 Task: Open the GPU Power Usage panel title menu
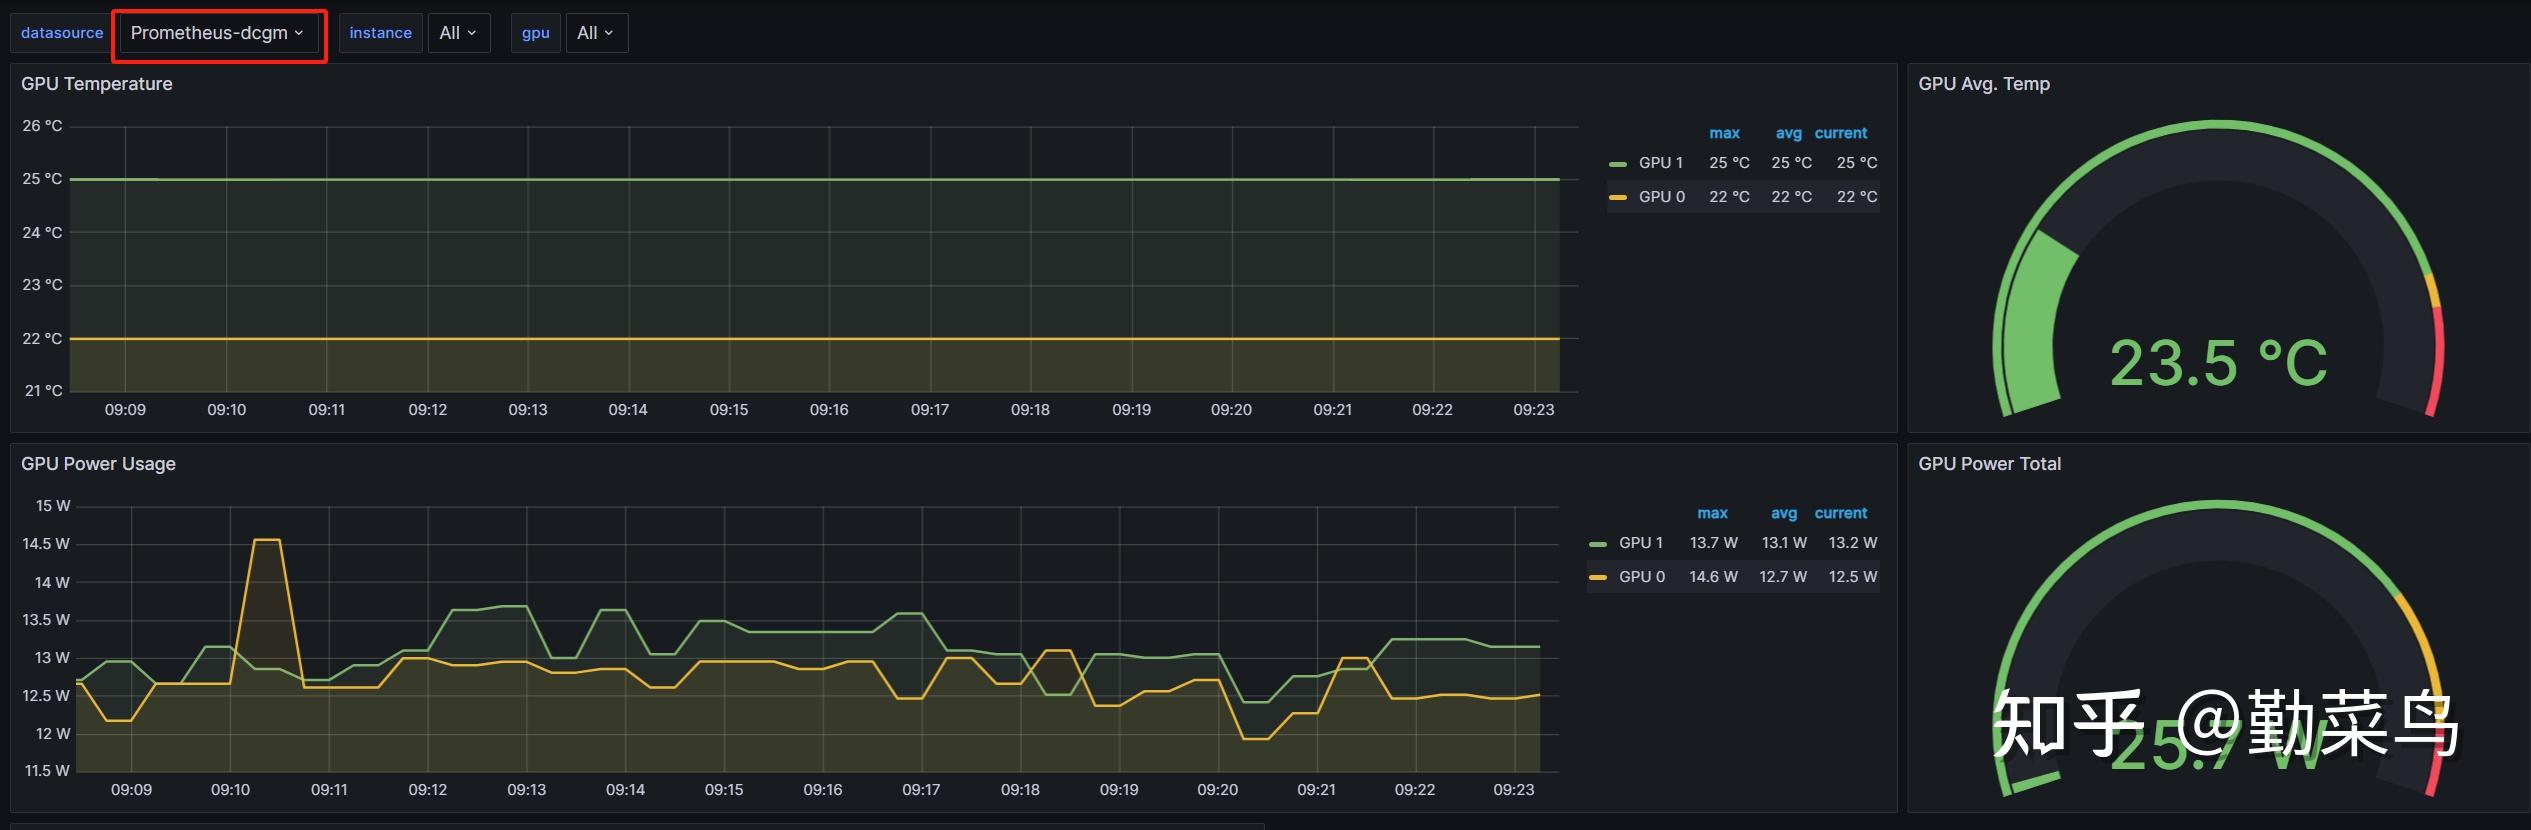(98, 464)
